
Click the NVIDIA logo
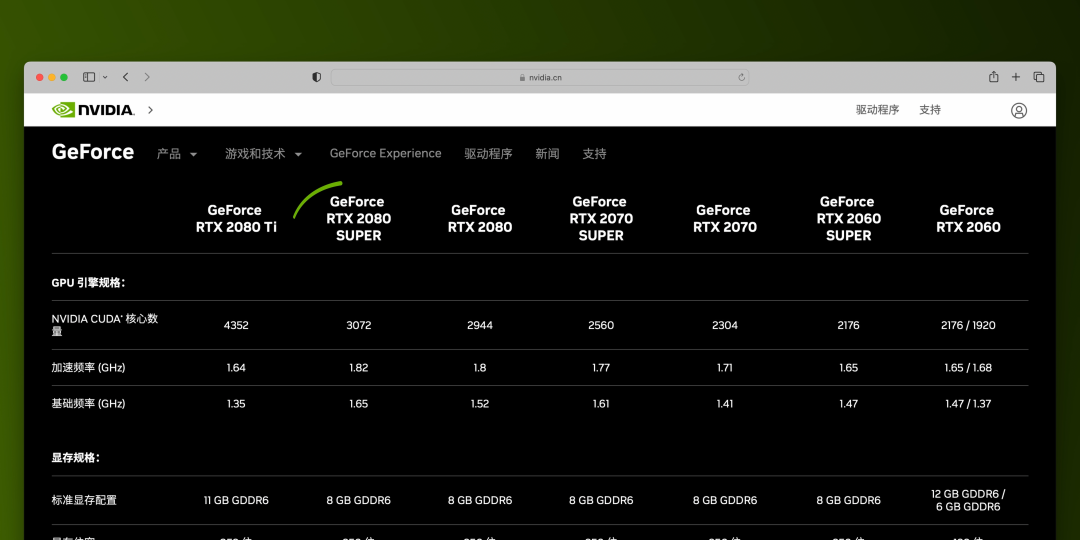pos(93,110)
